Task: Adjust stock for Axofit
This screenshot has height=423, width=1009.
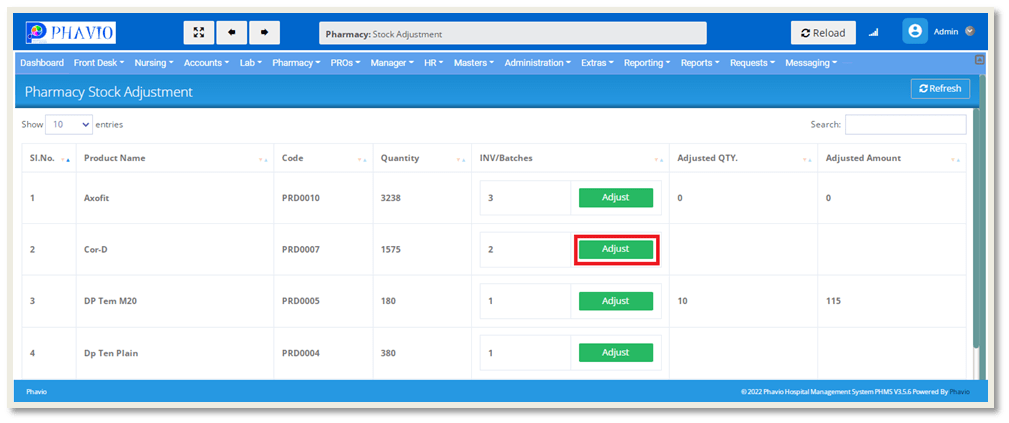Action: pos(615,197)
